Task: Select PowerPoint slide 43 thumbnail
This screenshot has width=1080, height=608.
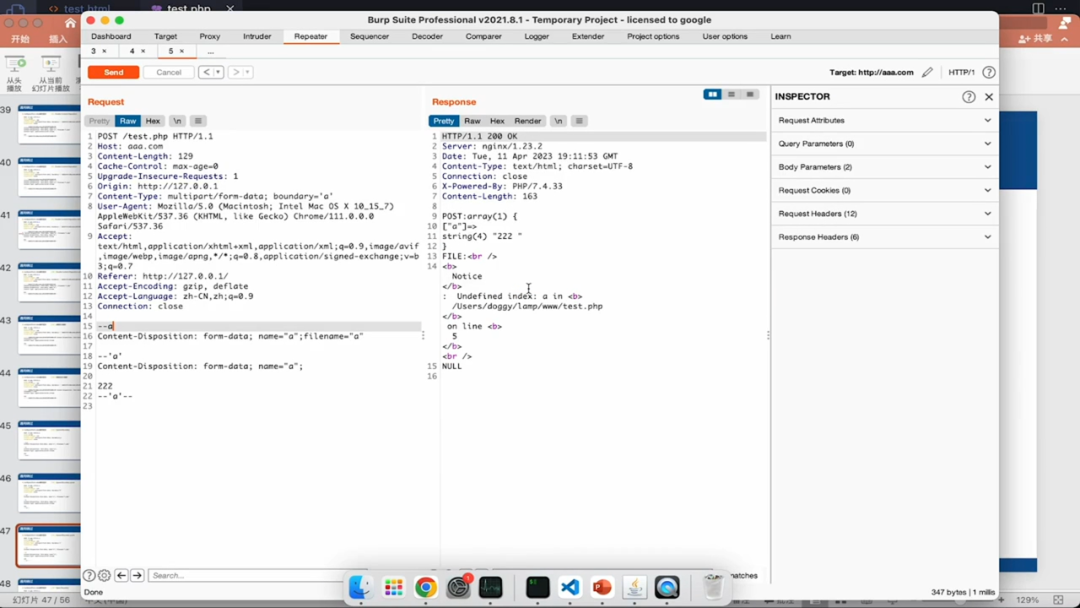Action: tap(48, 334)
